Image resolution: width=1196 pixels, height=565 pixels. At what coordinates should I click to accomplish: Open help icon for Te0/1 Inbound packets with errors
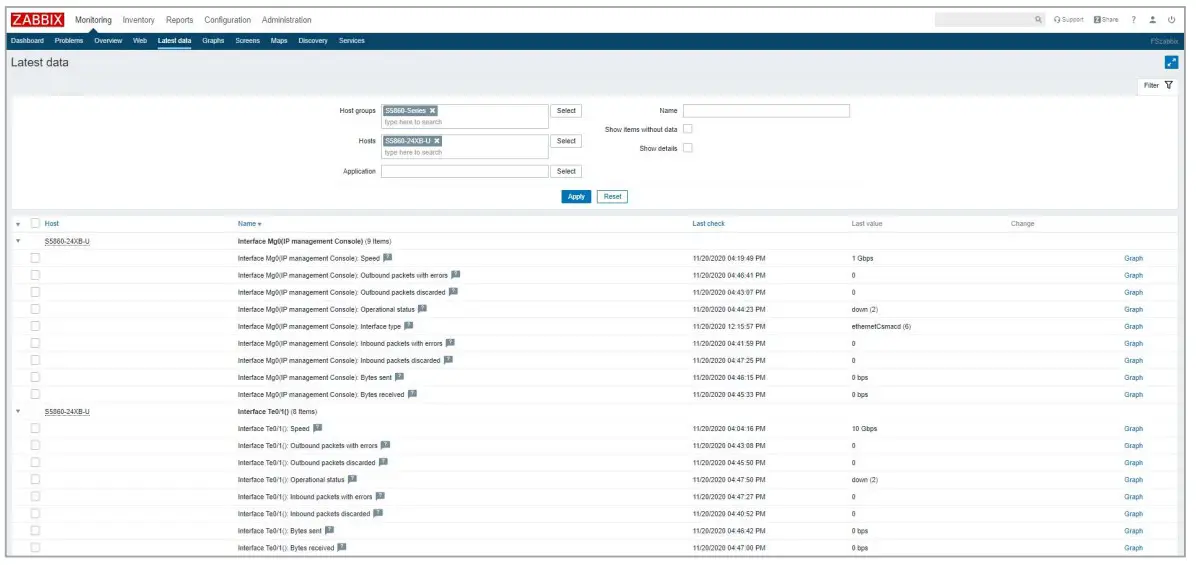point(380,496)
